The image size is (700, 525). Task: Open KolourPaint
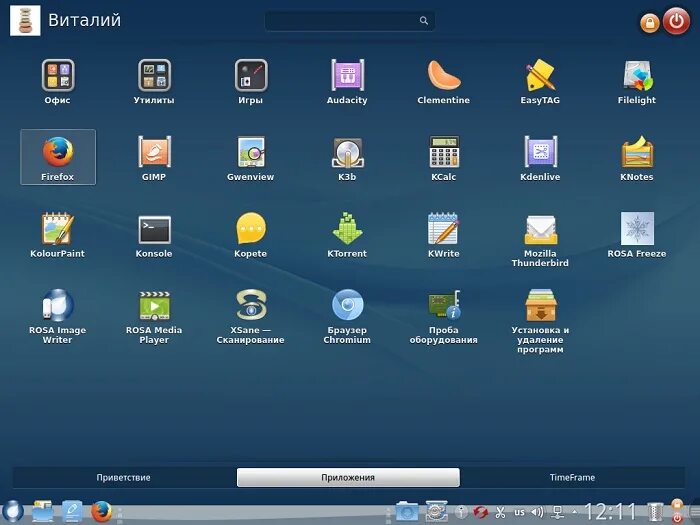pyautogui.click(x=58, y=235)
